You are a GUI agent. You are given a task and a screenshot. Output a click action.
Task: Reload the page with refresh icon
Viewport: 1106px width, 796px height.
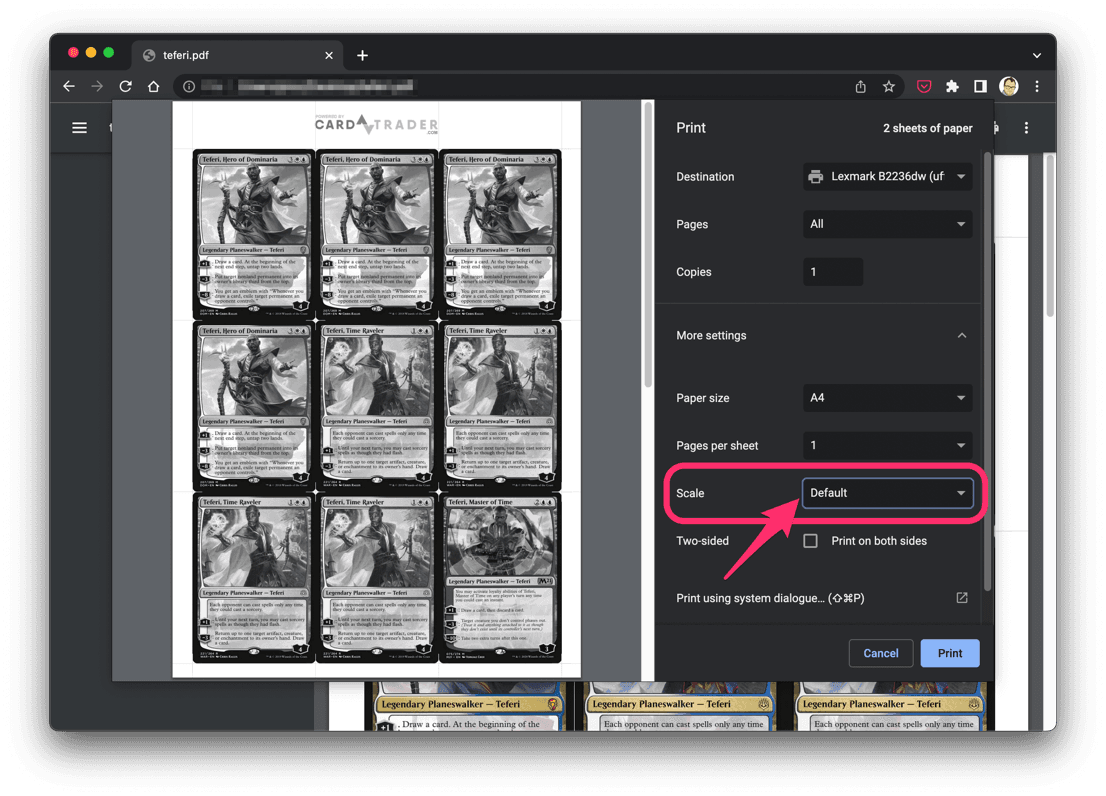[x=125, y=87]
